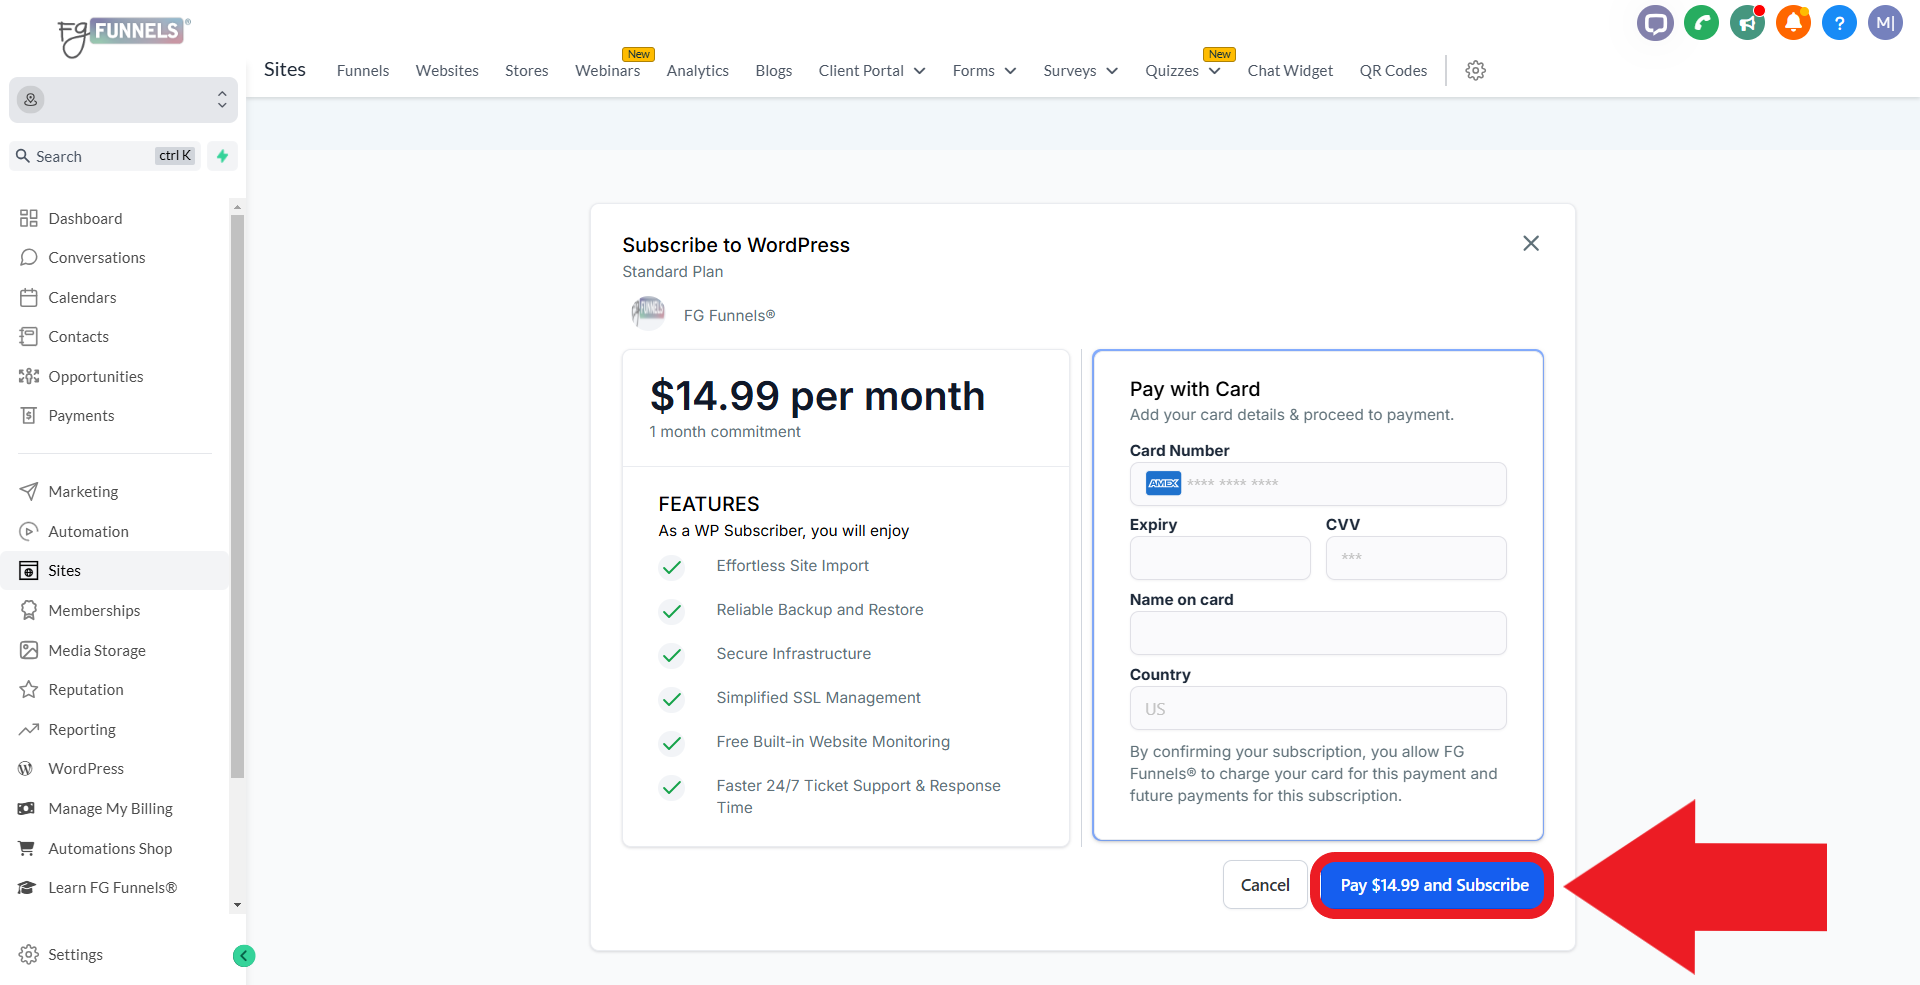
Task: Click the sidebar scrollbar up arrow
Action: 237,207
